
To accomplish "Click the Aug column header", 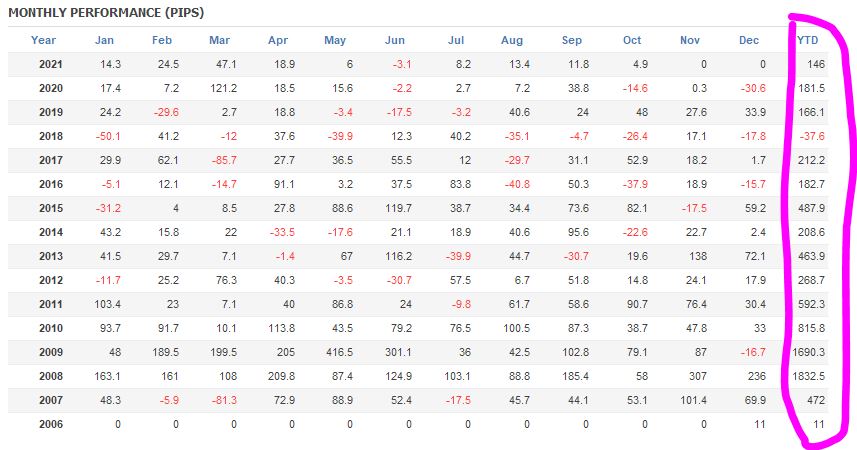I will point(511,40).
